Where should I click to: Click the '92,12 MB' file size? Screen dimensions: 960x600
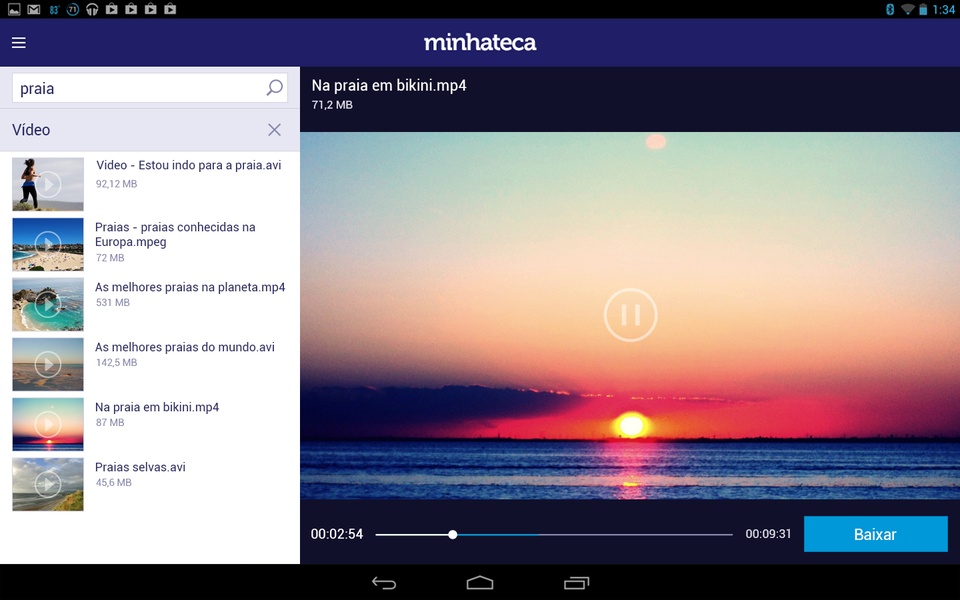(x=116, y=184)
